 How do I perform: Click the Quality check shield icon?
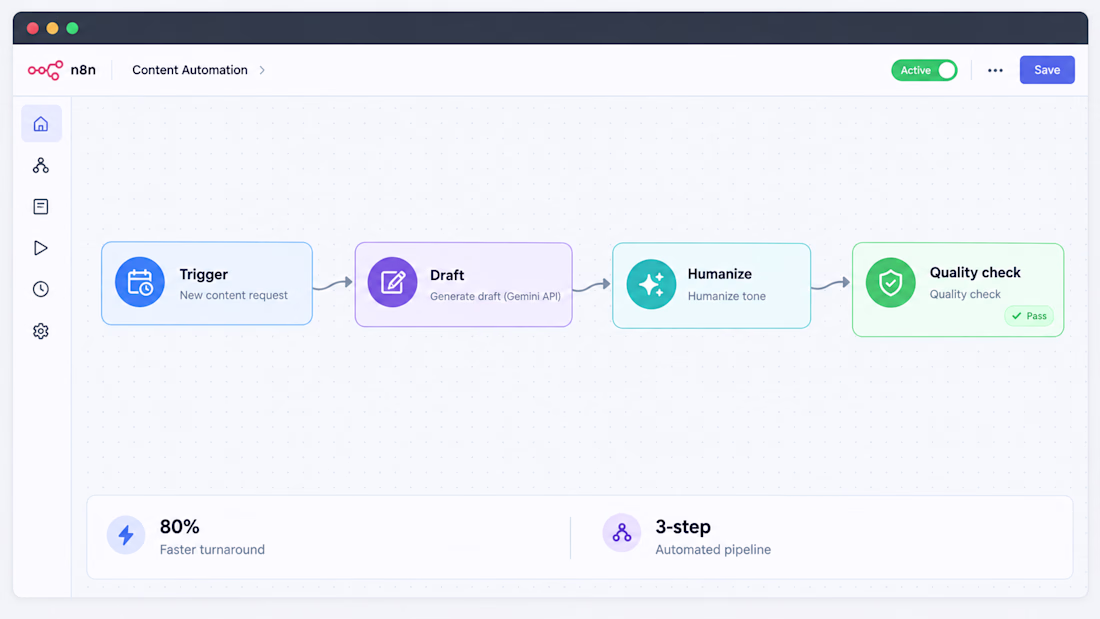[x=890, y=283]
